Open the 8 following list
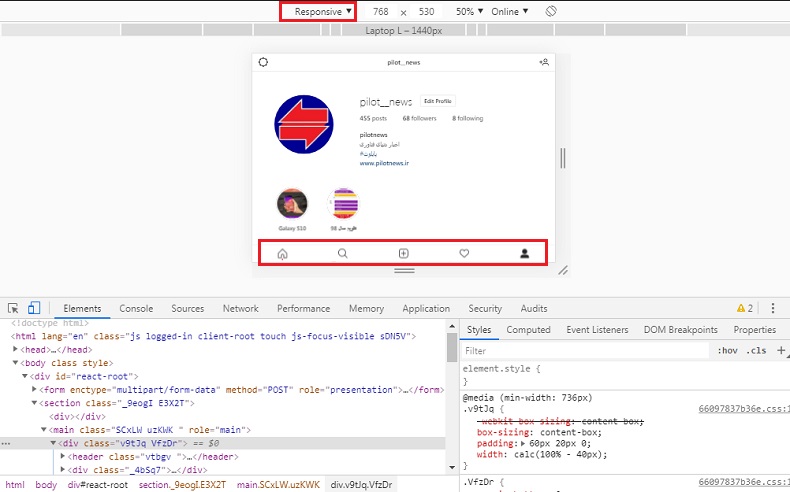The height and width of the screenshot is (492, 790). pos(468,118)
